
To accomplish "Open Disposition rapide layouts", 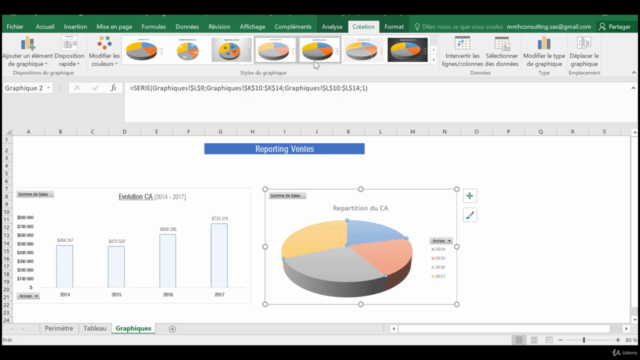I will coord(69,51).
